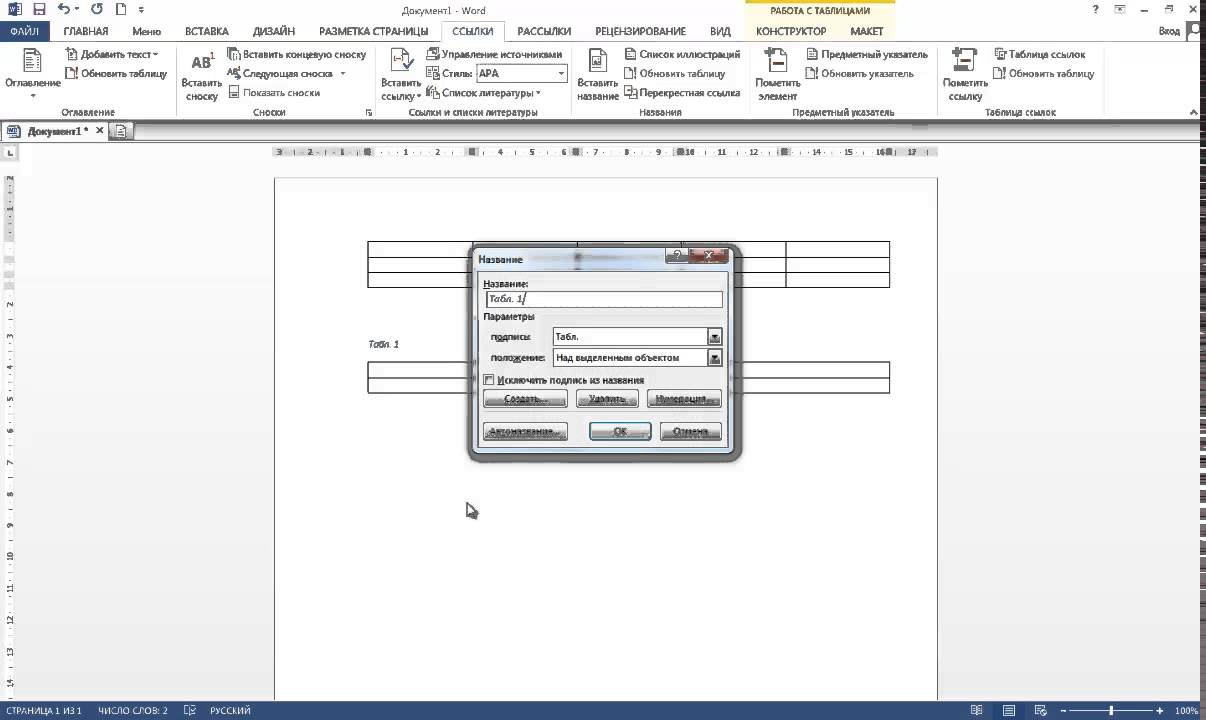Image resolution: width=1206 pixels, height=720 pixels.
Task: Click Показать сноски
Action: tap(274, 92)
